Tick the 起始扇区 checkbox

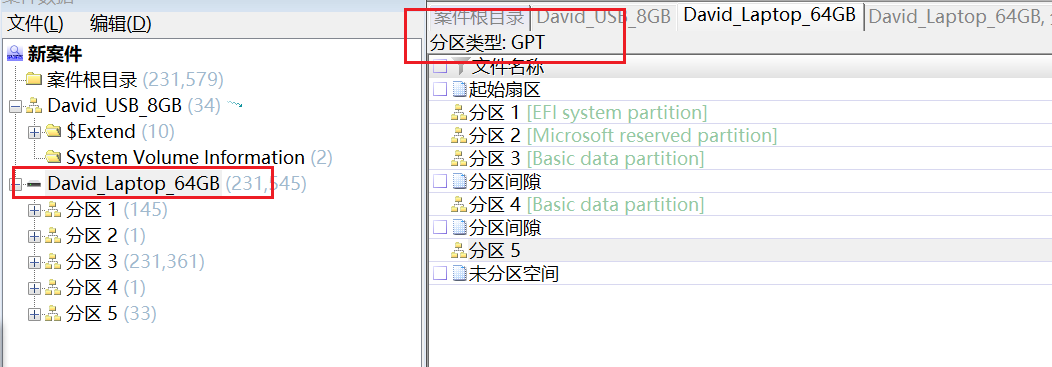439,89
